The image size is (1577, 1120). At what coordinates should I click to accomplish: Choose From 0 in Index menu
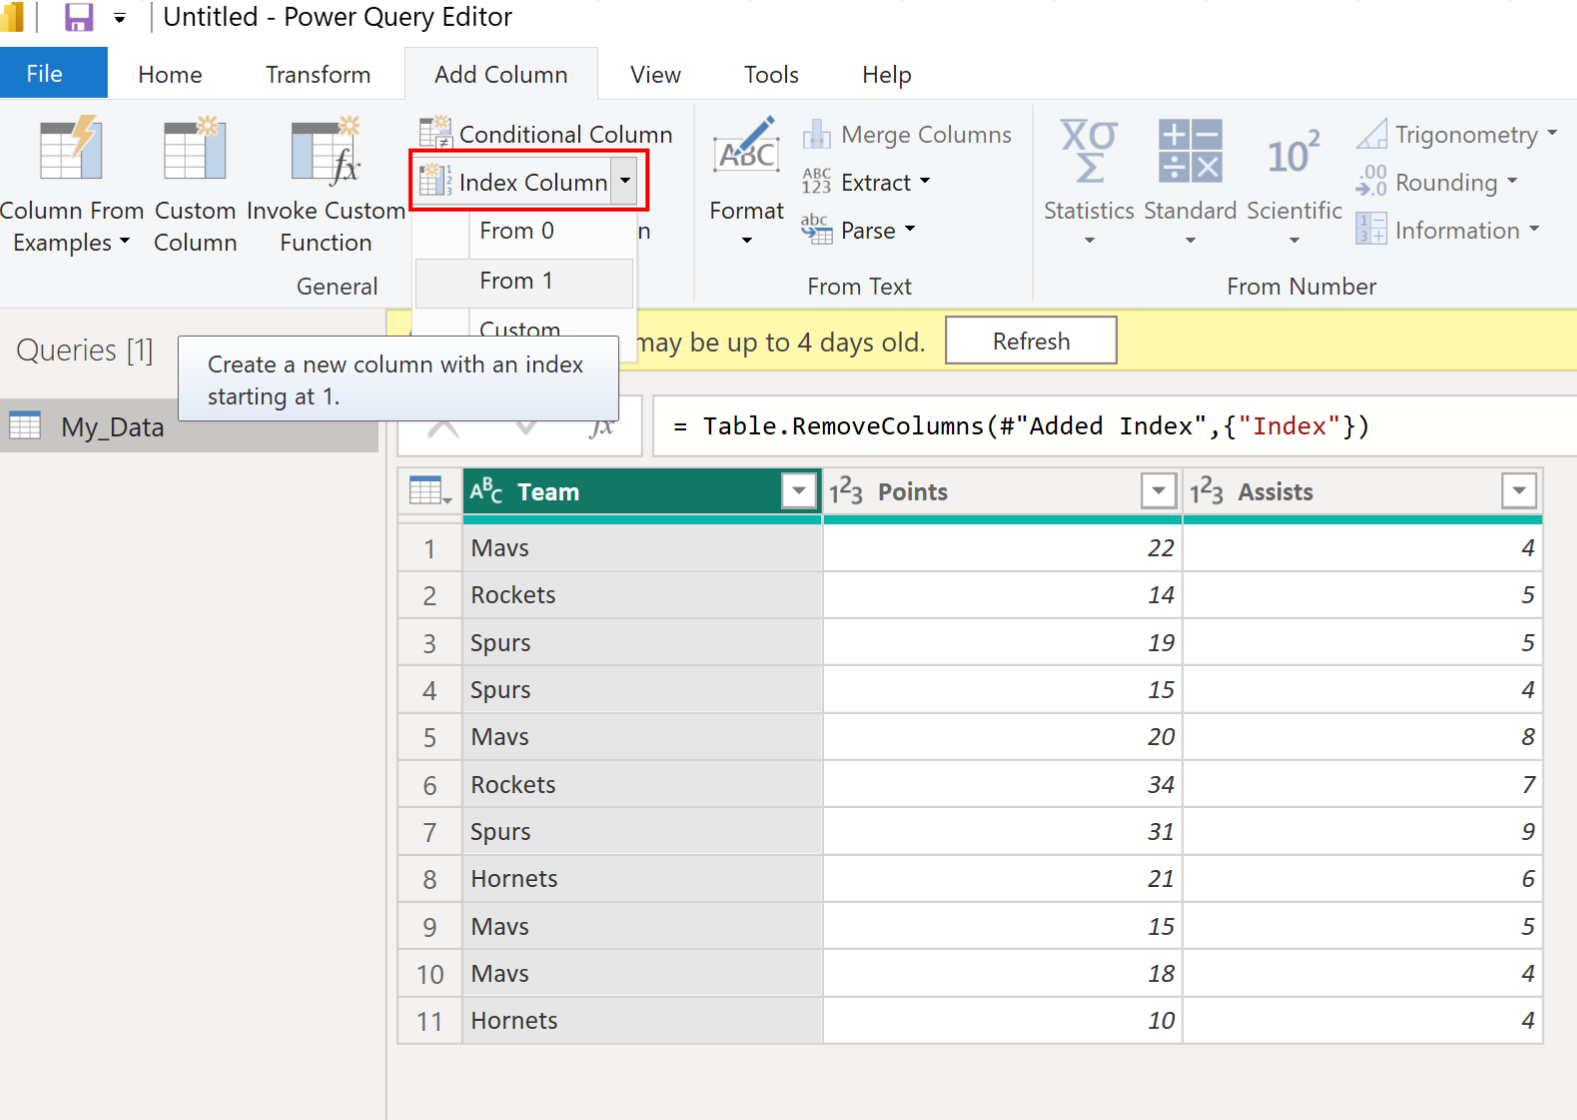tap(524, 231)
